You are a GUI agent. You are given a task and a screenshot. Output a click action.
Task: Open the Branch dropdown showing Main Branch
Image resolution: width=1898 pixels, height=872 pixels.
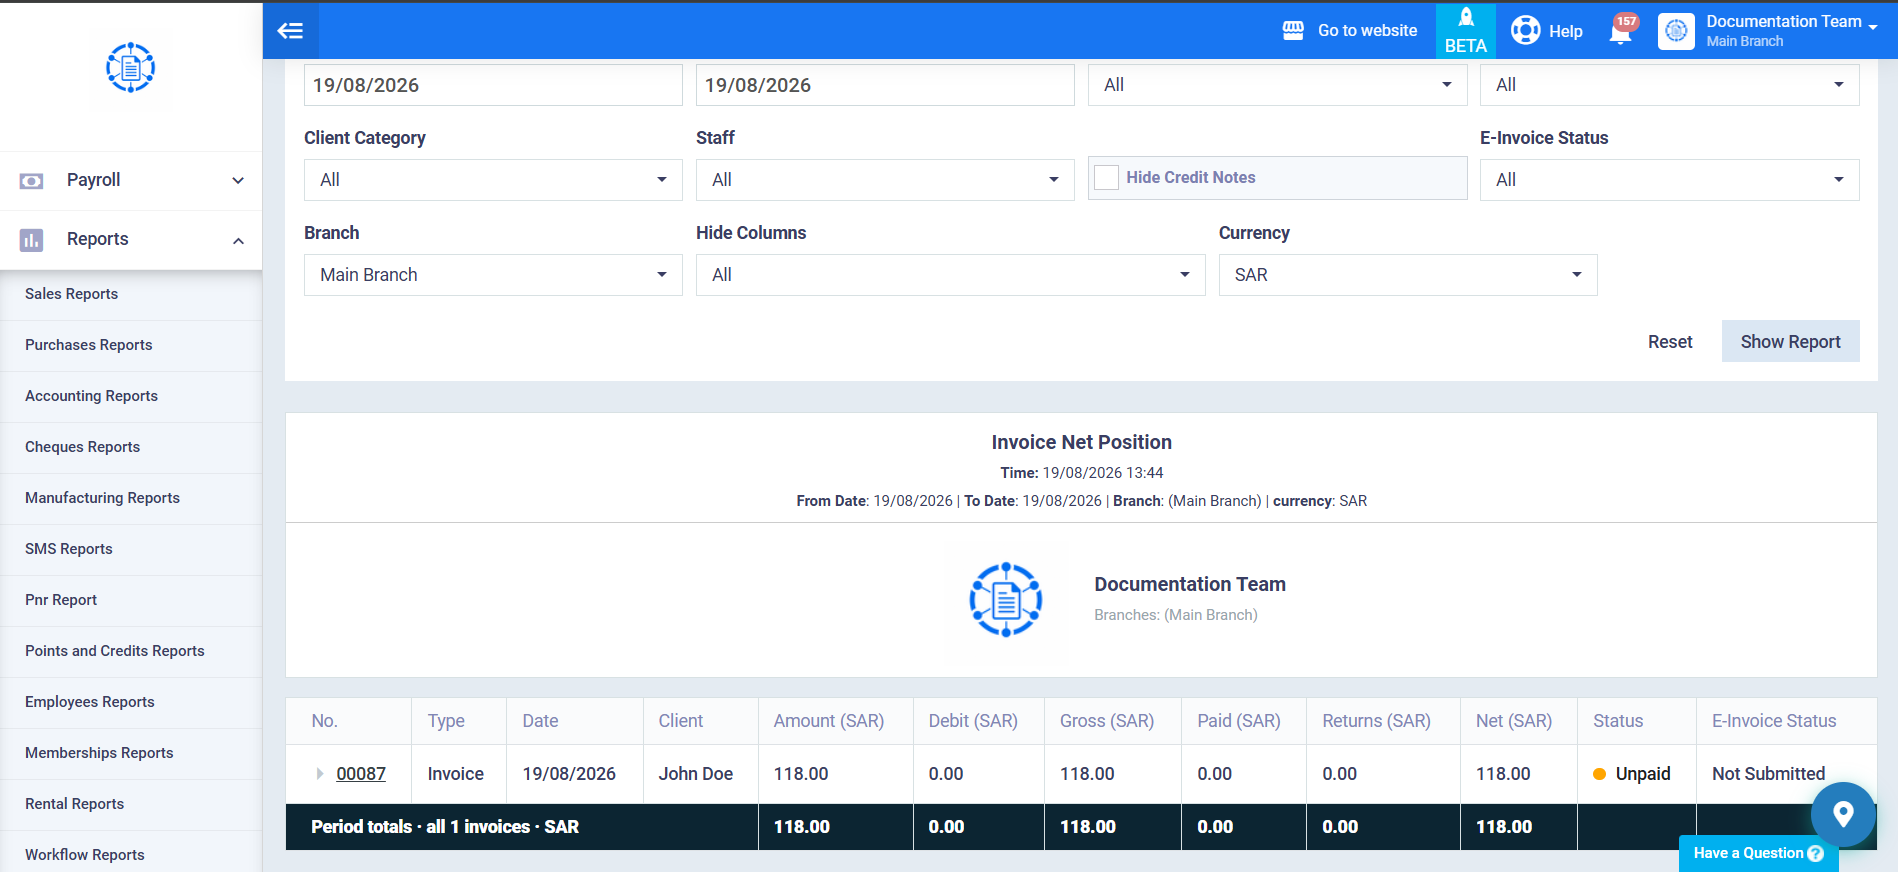493,275
